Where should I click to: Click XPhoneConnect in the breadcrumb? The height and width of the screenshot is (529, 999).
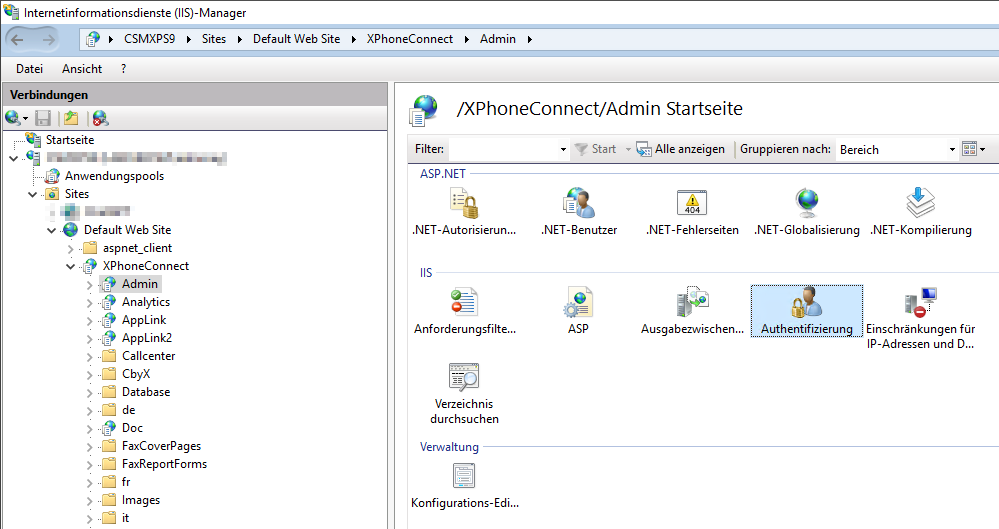click(x=410, y=39)
